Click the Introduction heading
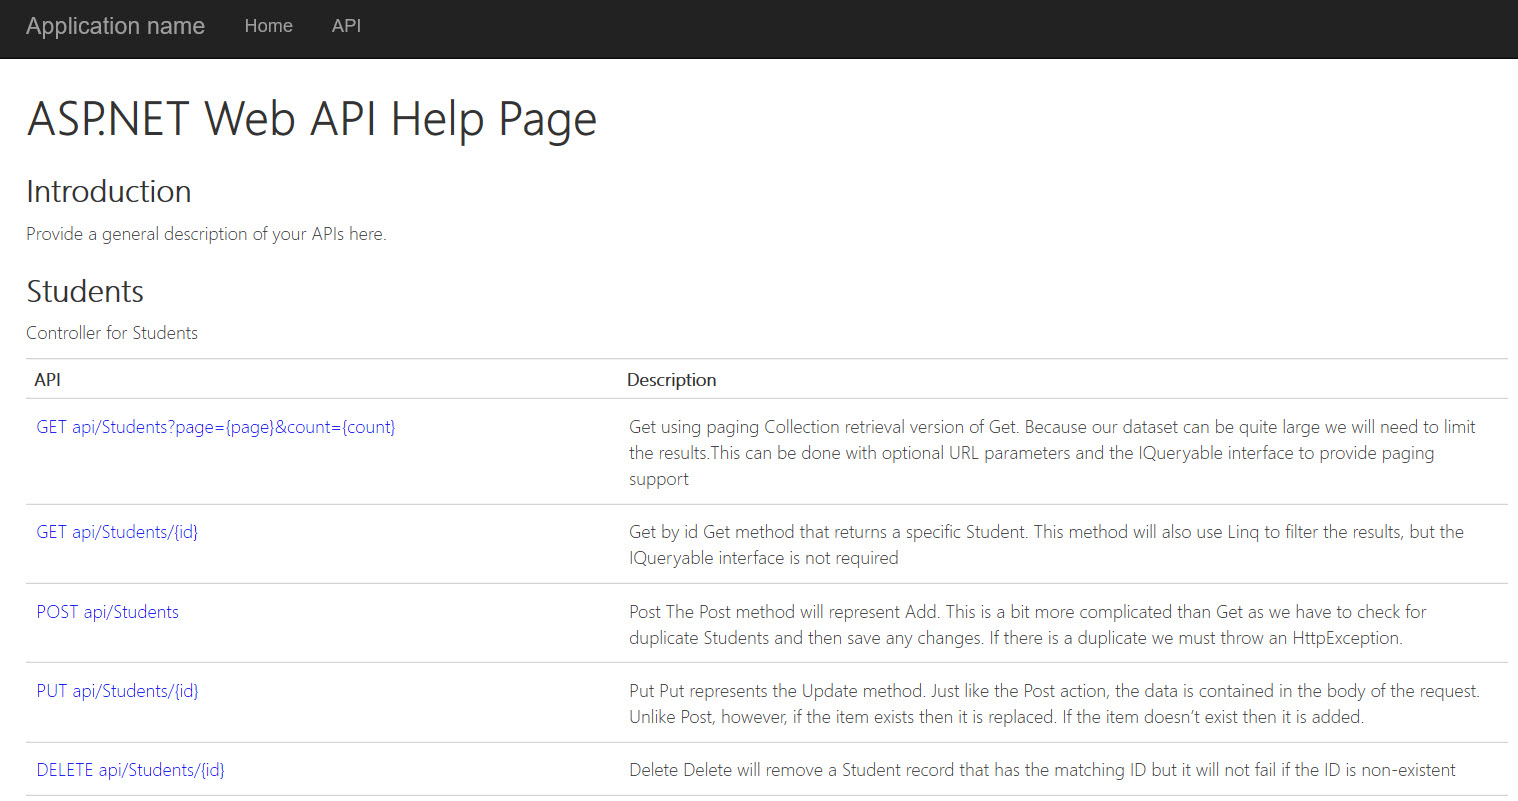Screen dimensions: 1518x801 click(109, 191)
